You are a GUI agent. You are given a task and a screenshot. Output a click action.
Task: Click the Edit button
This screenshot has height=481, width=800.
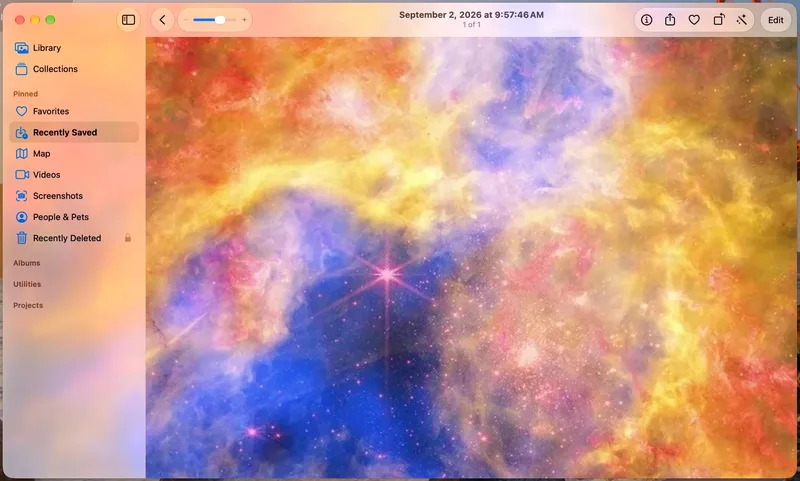click(776, 20)
